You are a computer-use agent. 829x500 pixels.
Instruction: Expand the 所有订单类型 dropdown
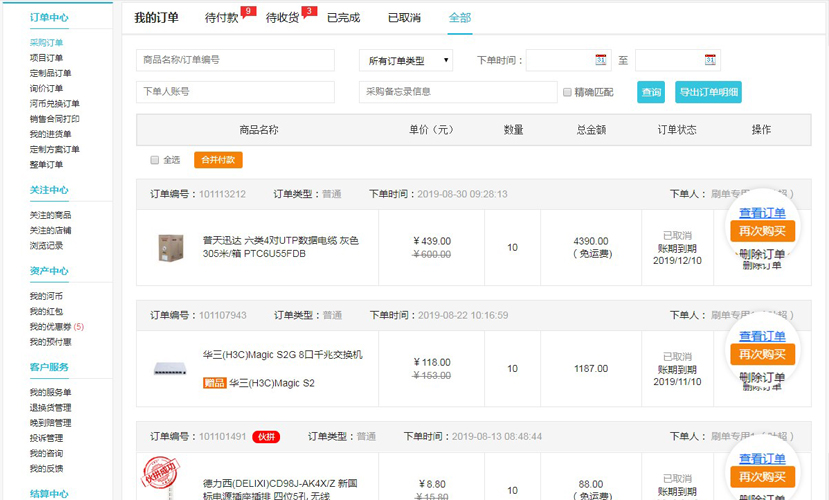point(406,60)
